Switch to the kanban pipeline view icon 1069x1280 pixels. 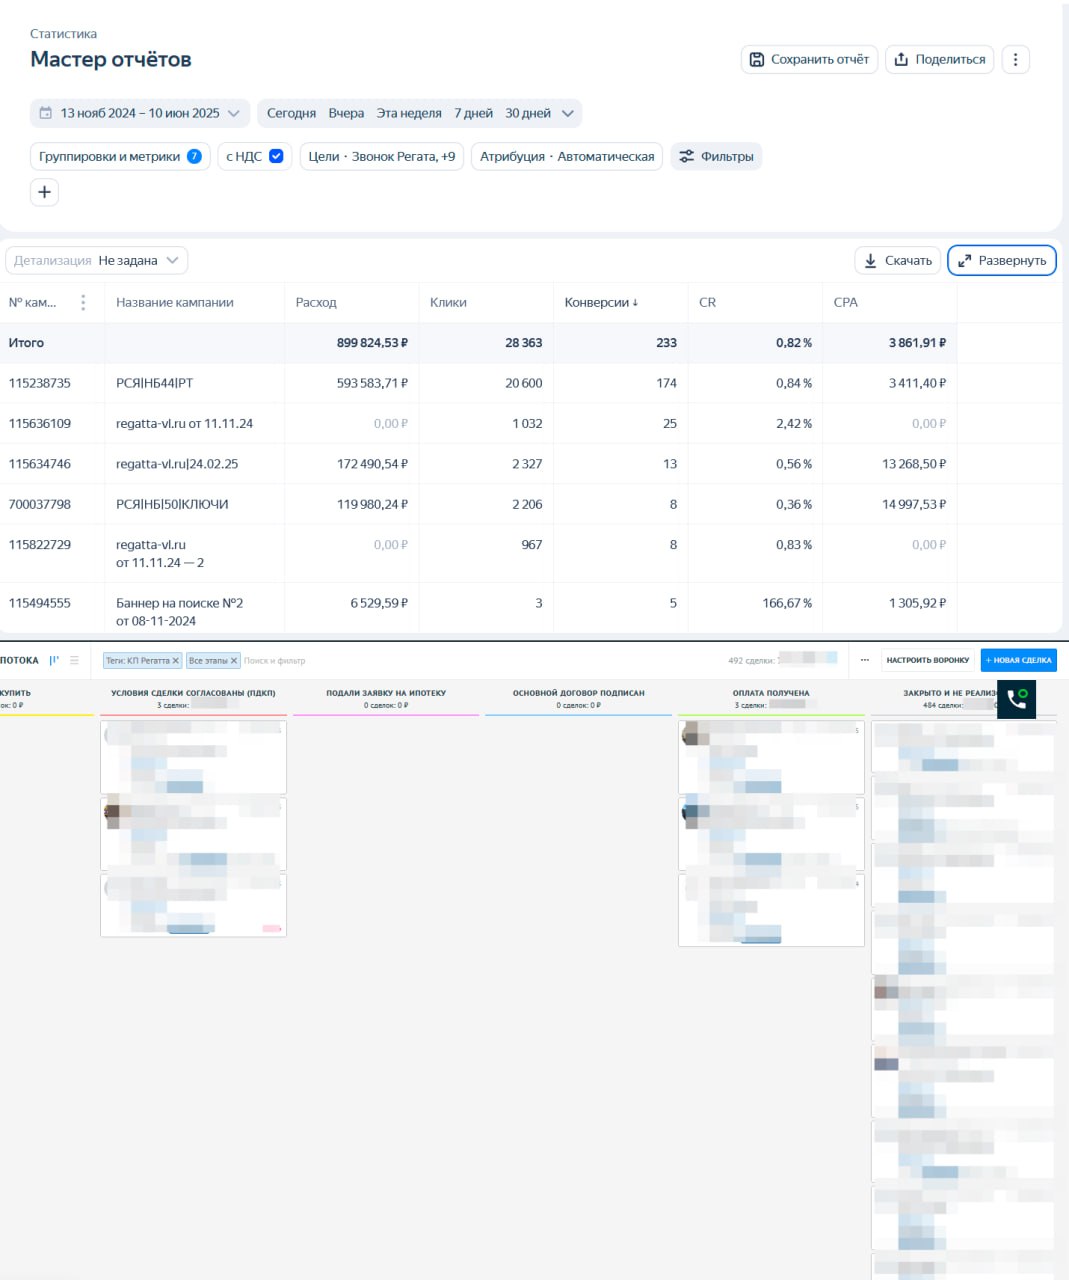coord(54,660)
